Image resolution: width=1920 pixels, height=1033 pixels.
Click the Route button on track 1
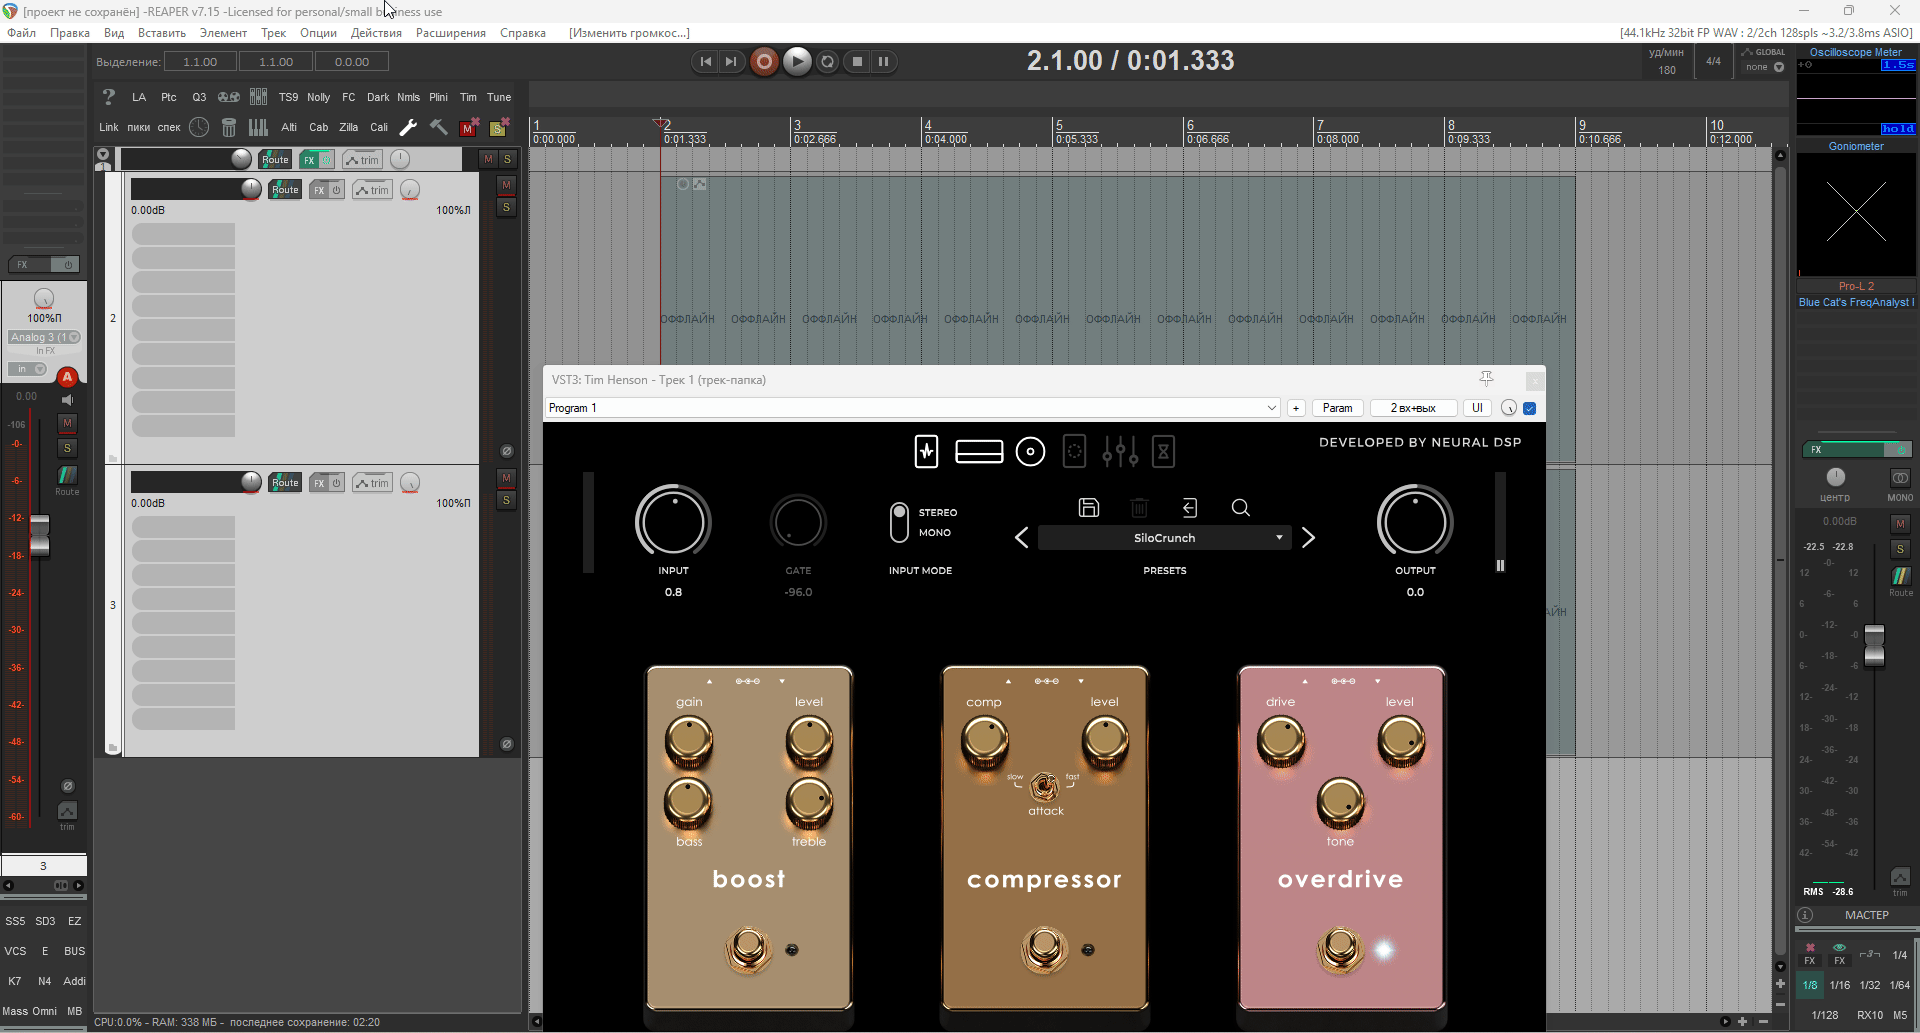coord(275,159)
